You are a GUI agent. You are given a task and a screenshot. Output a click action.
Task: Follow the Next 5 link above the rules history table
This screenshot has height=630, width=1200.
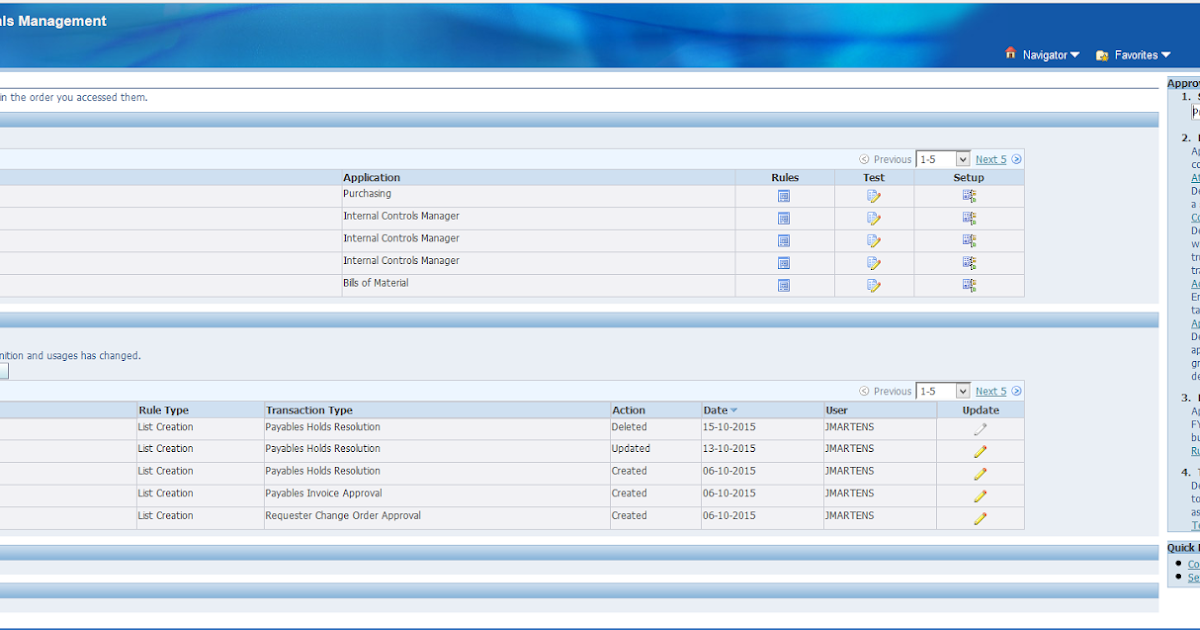(991, 390)
